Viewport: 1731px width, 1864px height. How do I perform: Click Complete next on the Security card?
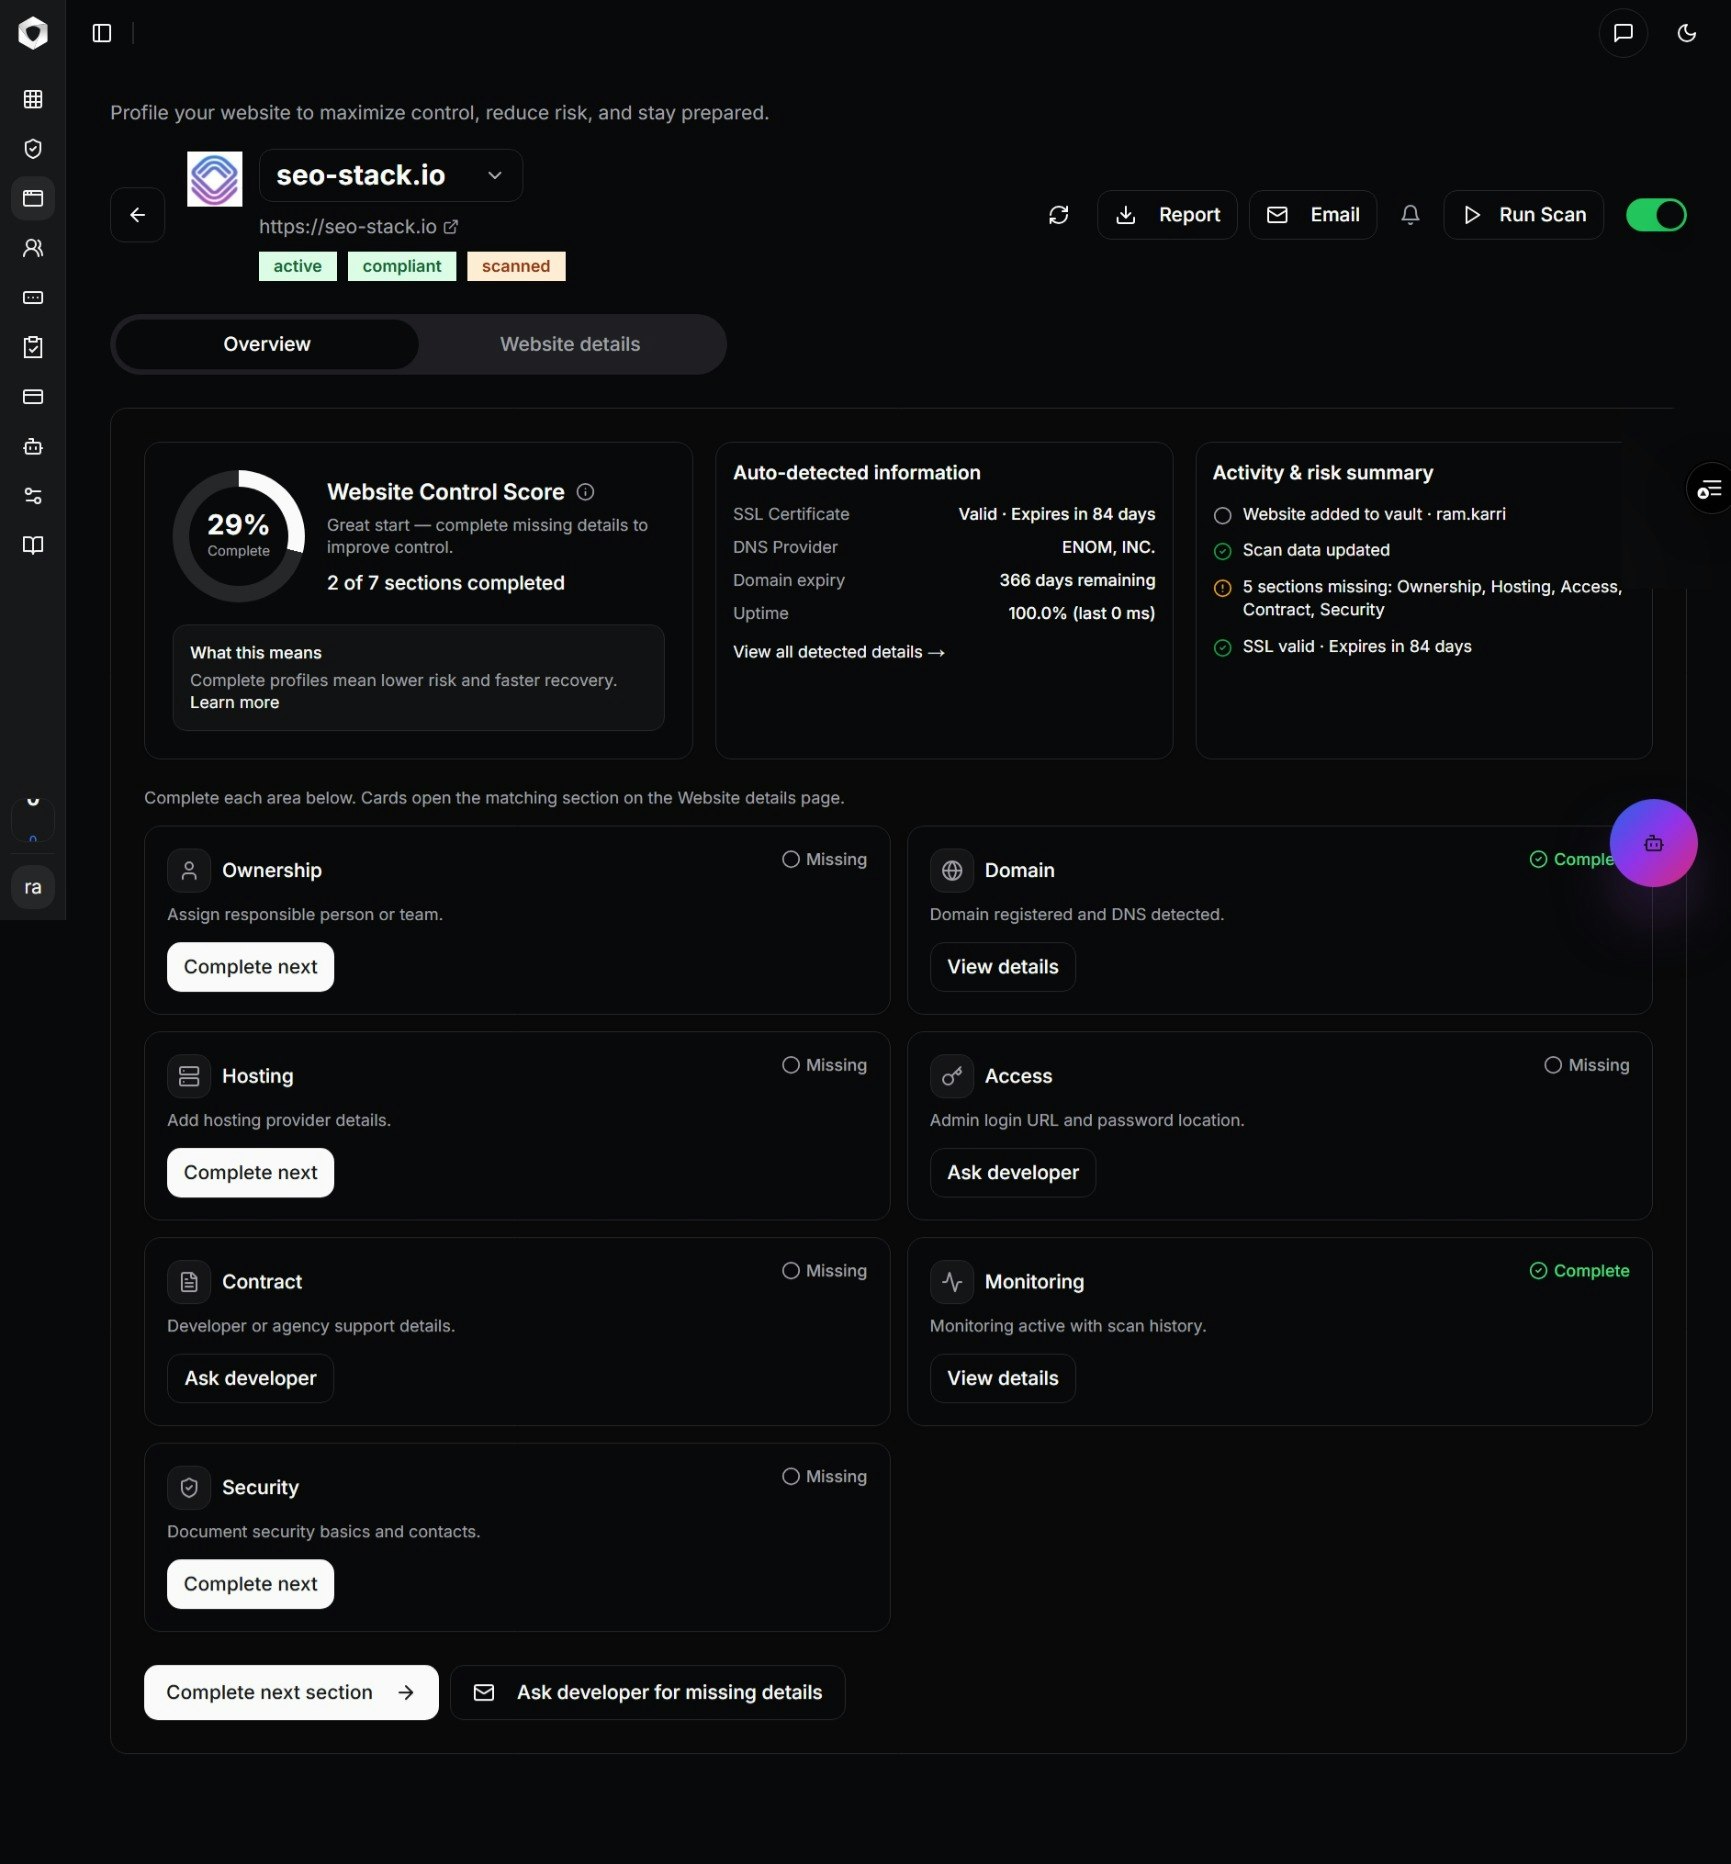tap(250, 1584)
